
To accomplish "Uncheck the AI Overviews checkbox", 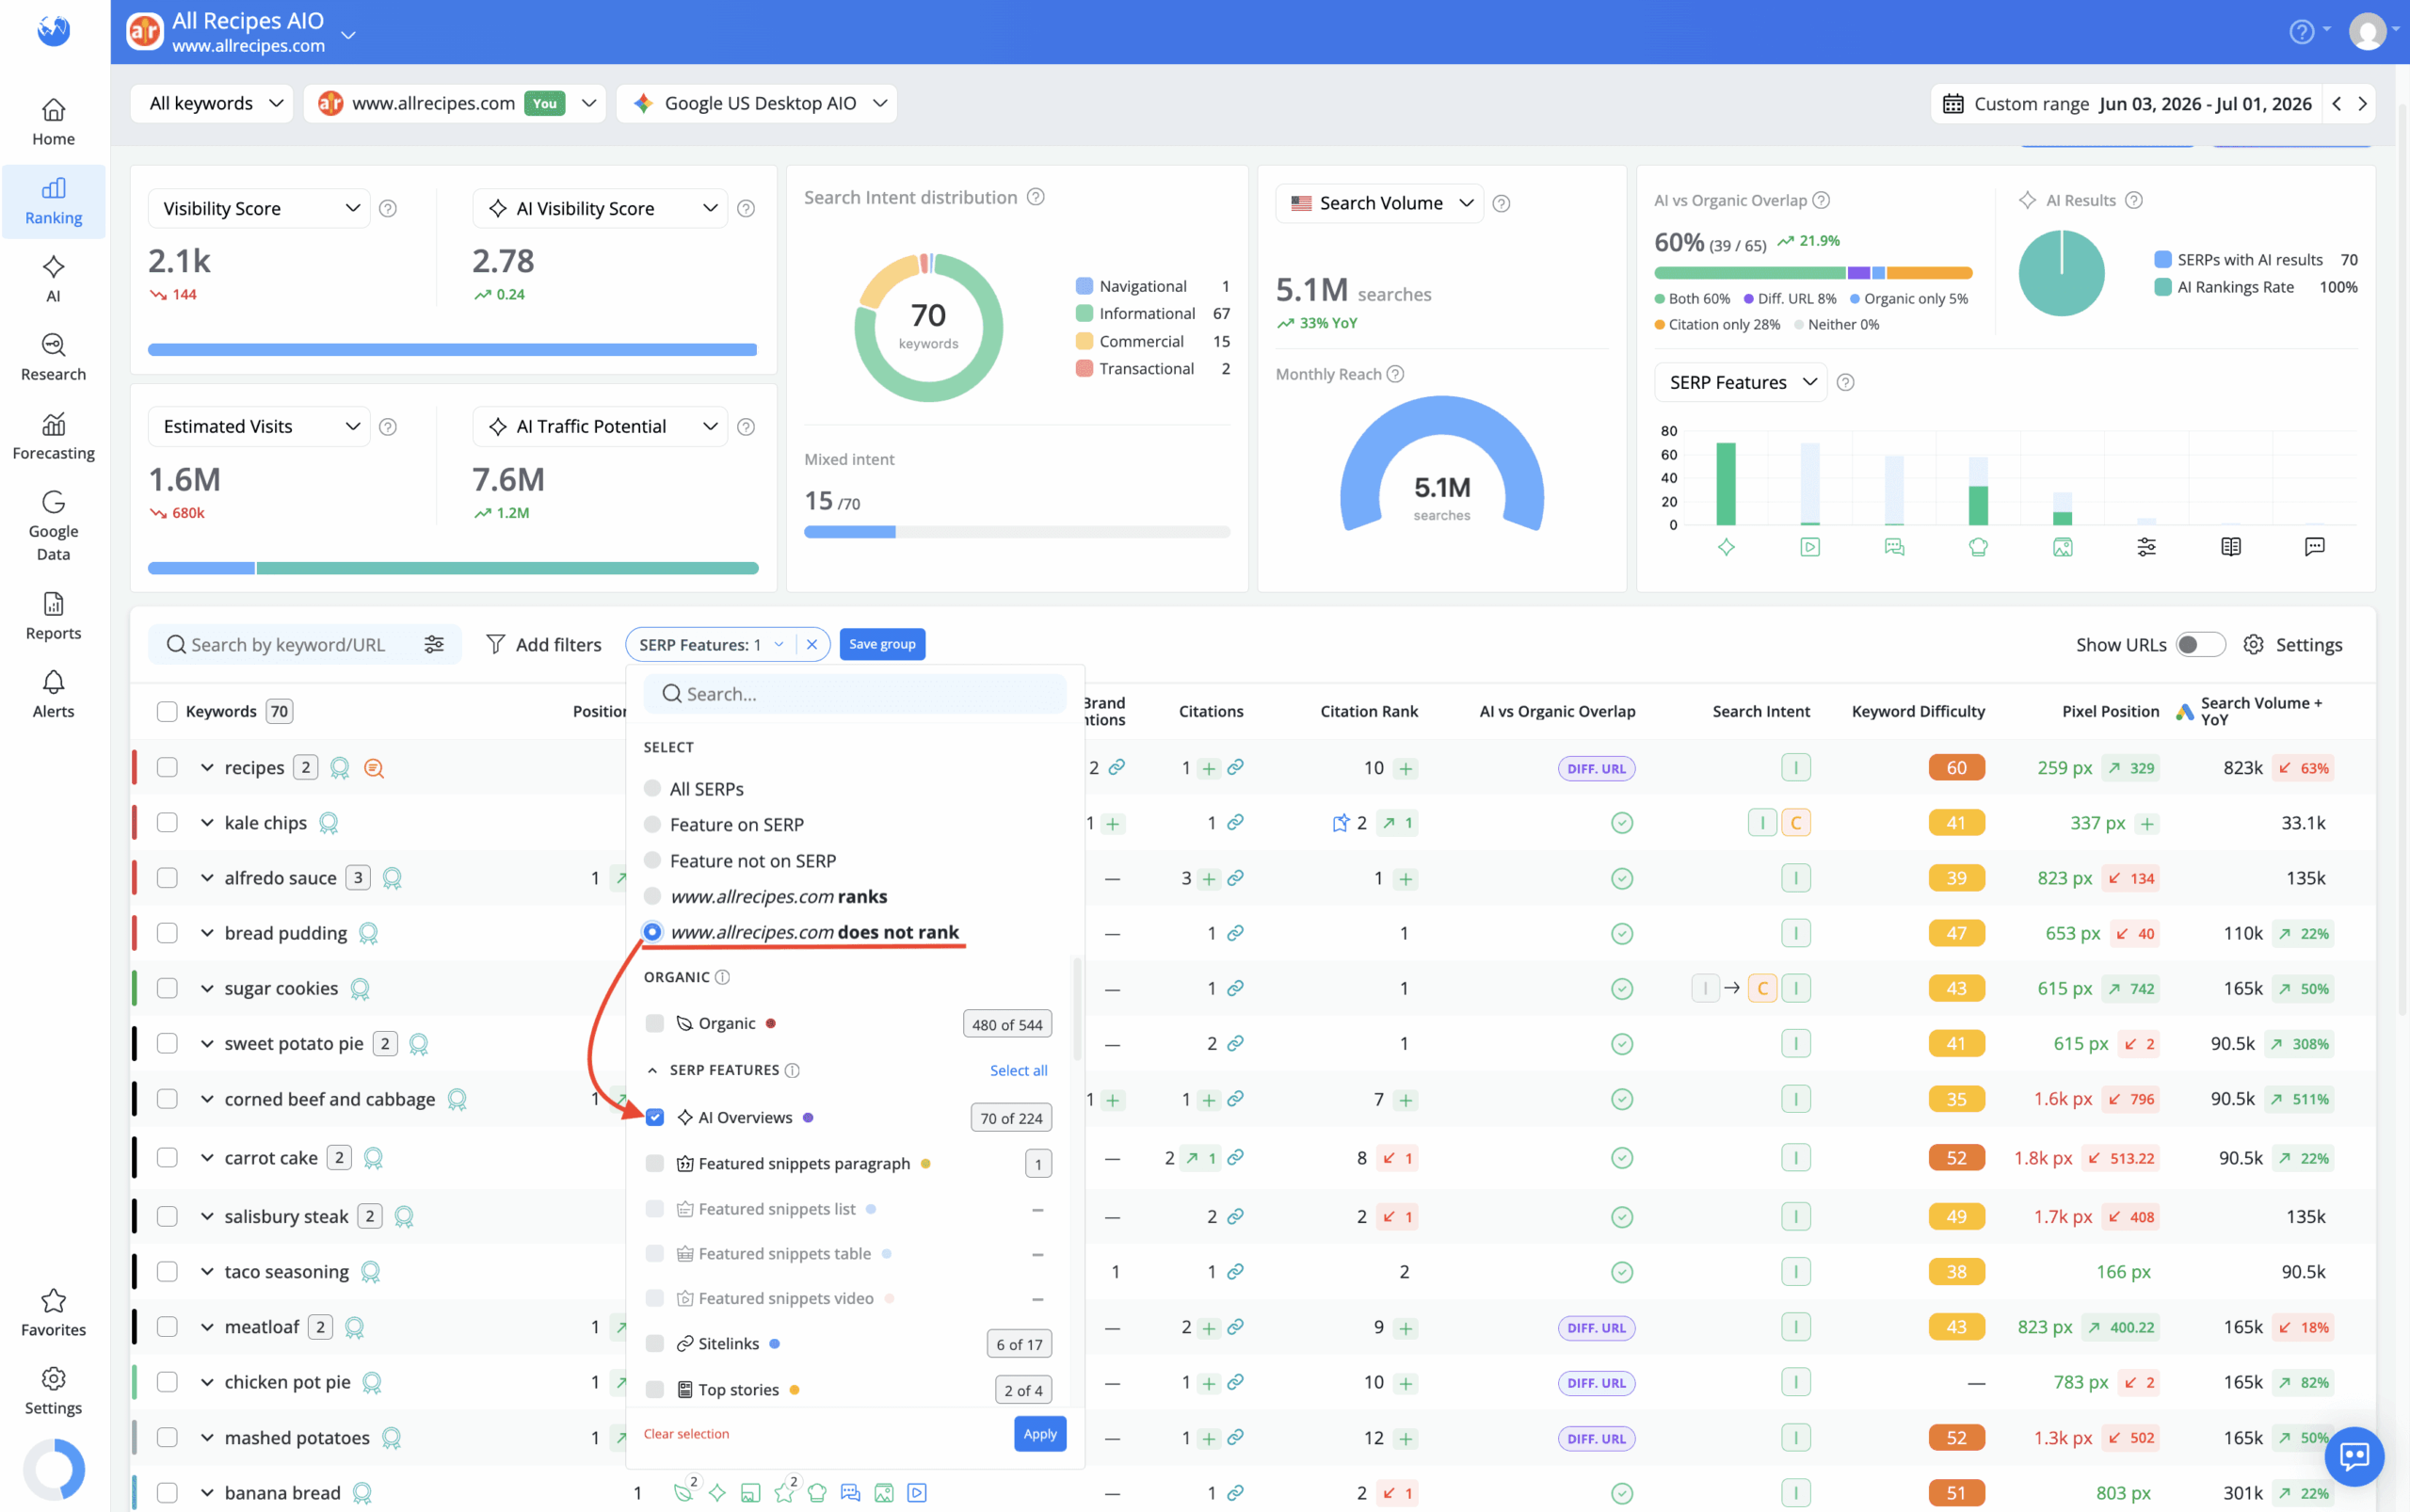I will (x=655, y=1117).
